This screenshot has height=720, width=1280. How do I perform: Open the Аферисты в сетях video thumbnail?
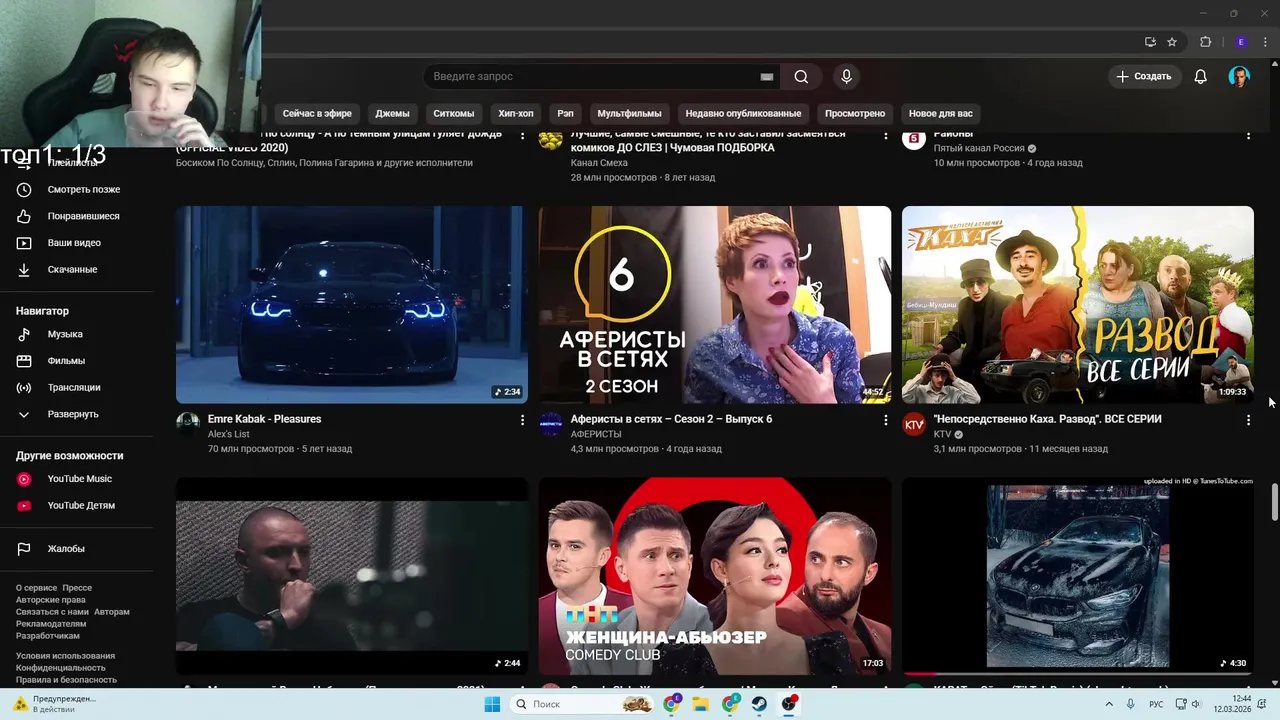click(715, 305)
